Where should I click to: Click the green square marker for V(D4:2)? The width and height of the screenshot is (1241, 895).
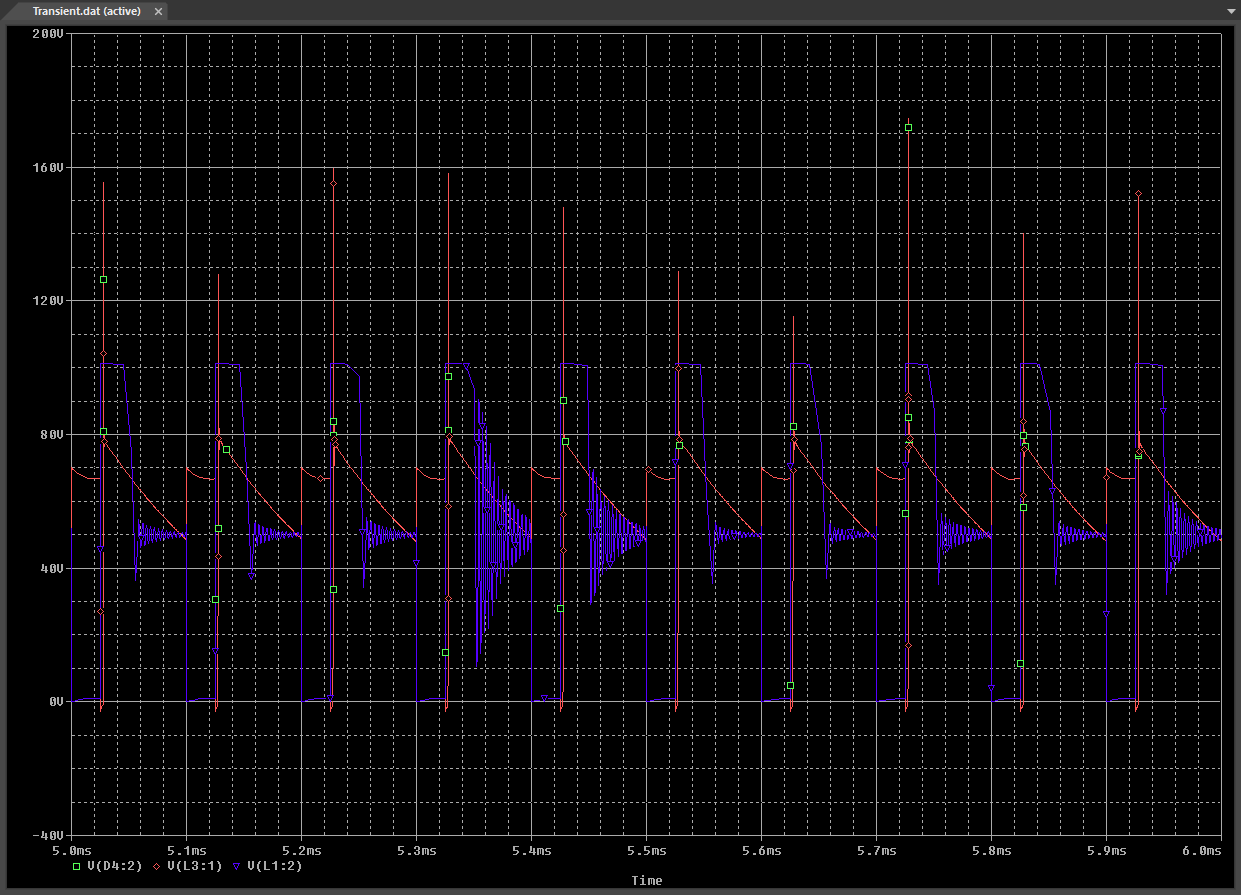pos(78,866)
